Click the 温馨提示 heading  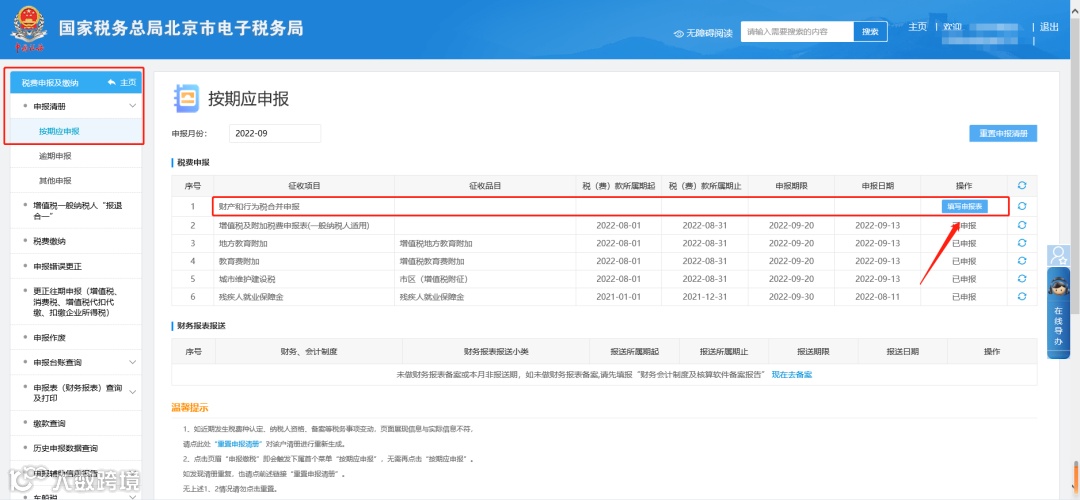click(190, 408)
